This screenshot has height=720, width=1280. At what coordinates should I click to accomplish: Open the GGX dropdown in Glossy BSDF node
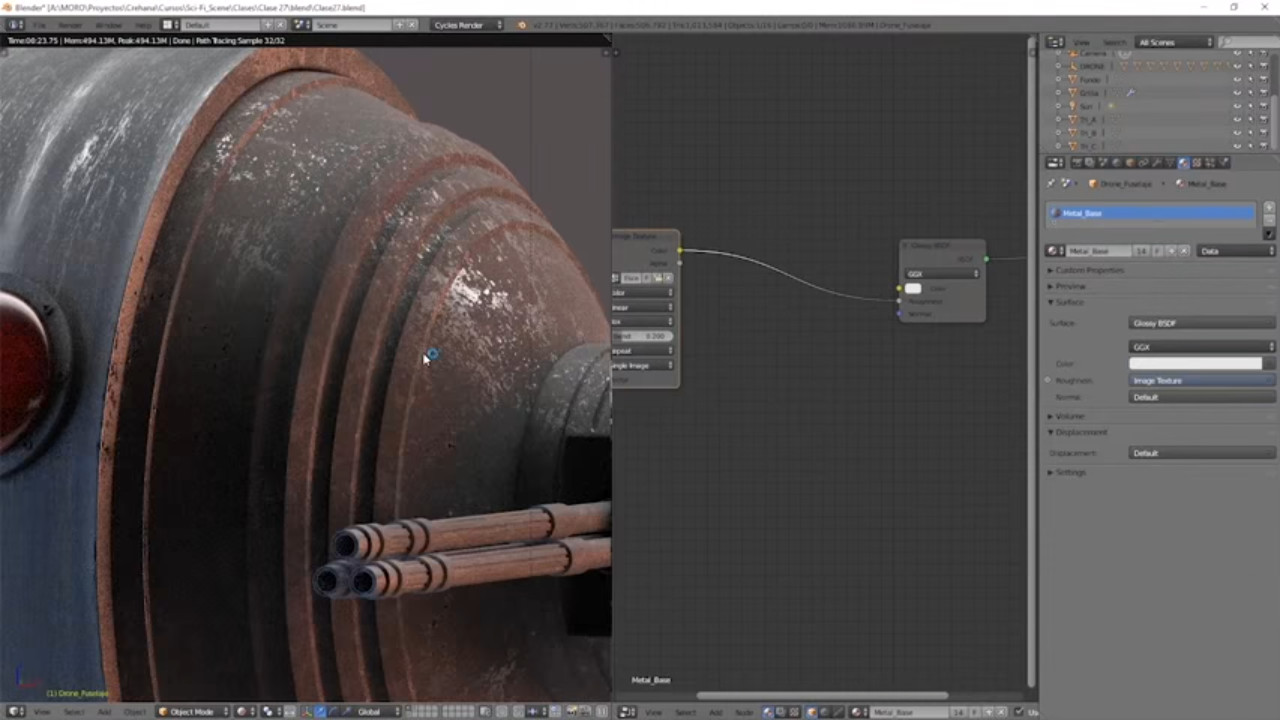(x=942, y=273)
